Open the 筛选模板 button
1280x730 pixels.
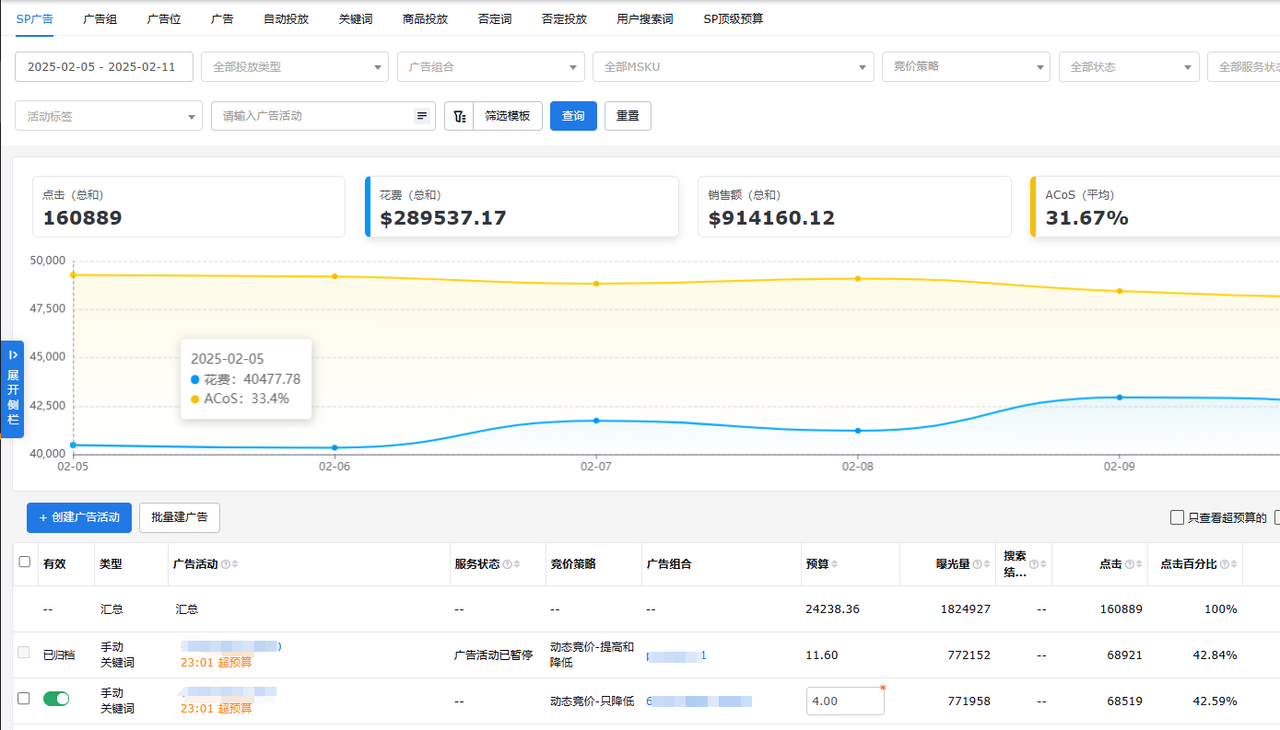pos(508,116)
